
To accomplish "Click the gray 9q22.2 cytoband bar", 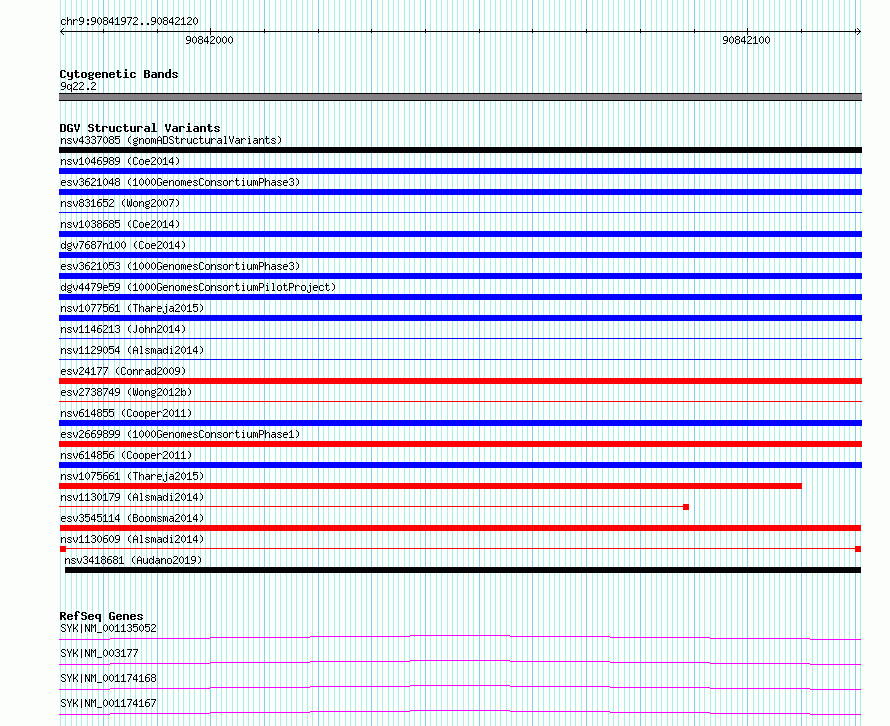I will tap(460, 97).
